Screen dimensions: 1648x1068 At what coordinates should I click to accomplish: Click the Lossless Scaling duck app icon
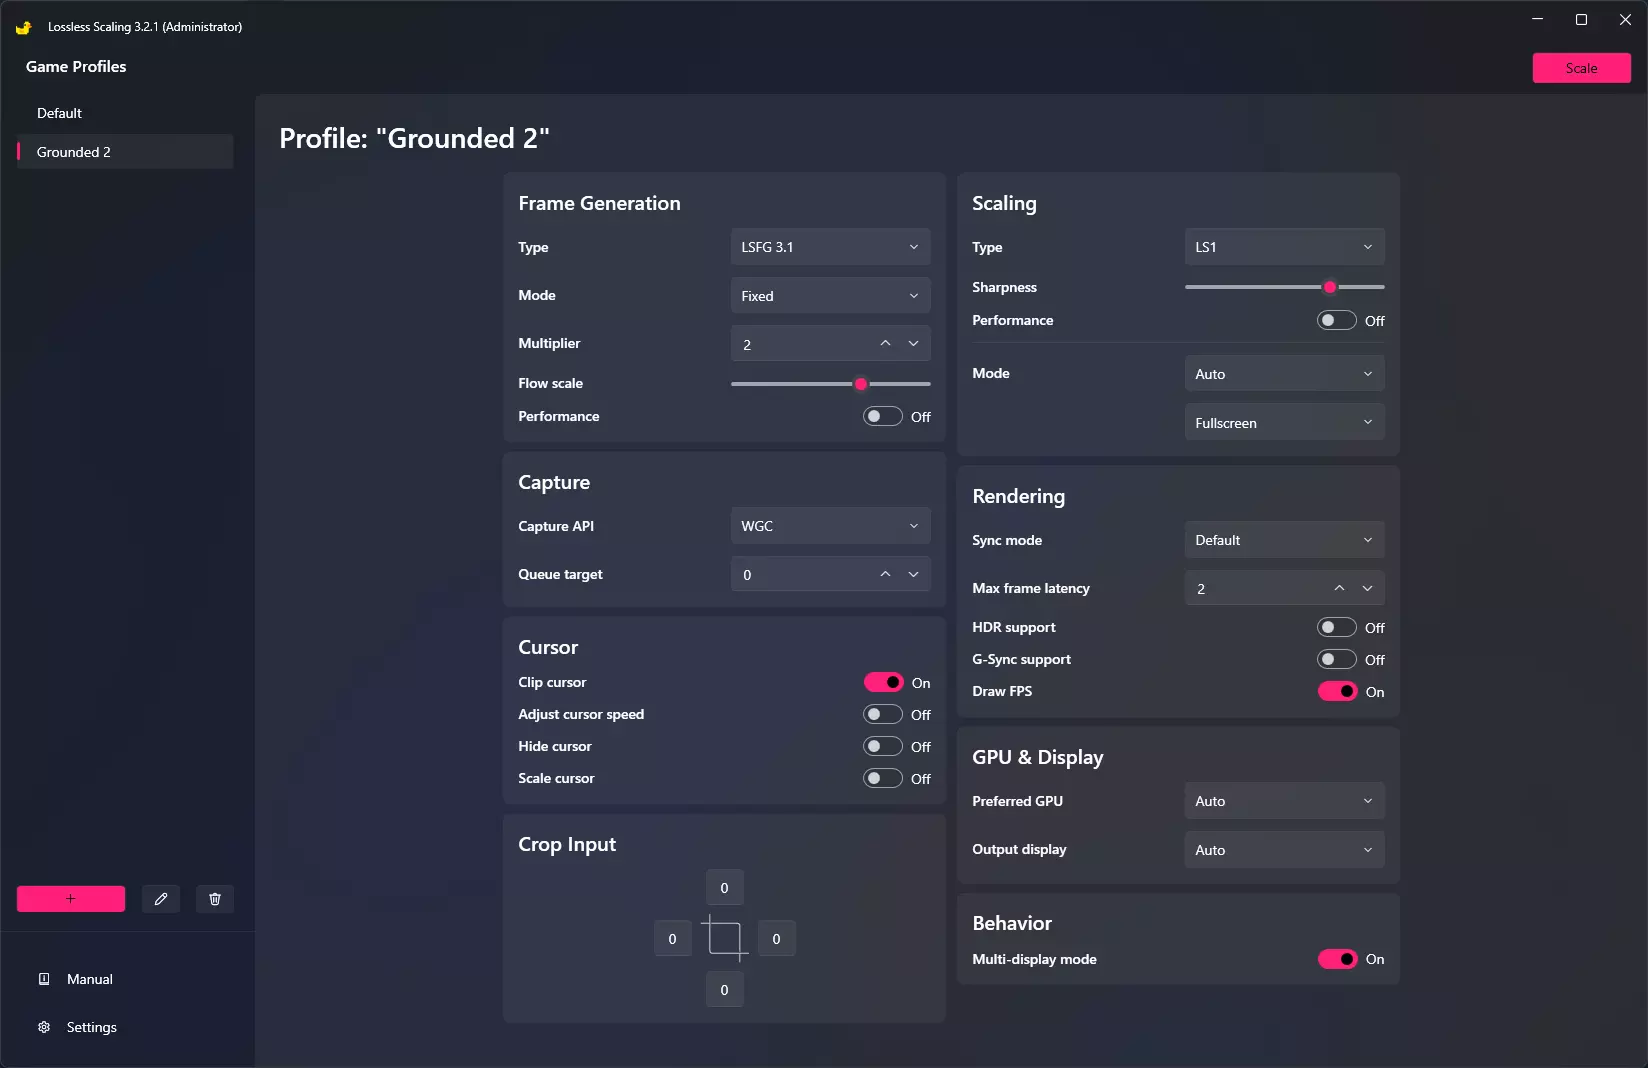pyautogui.click(x=24, y=27)
